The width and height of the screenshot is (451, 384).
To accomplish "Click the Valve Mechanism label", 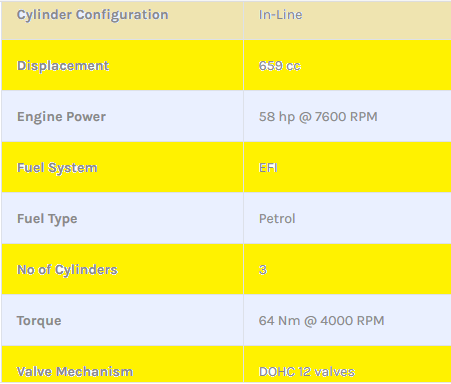I will pos(75,371).
